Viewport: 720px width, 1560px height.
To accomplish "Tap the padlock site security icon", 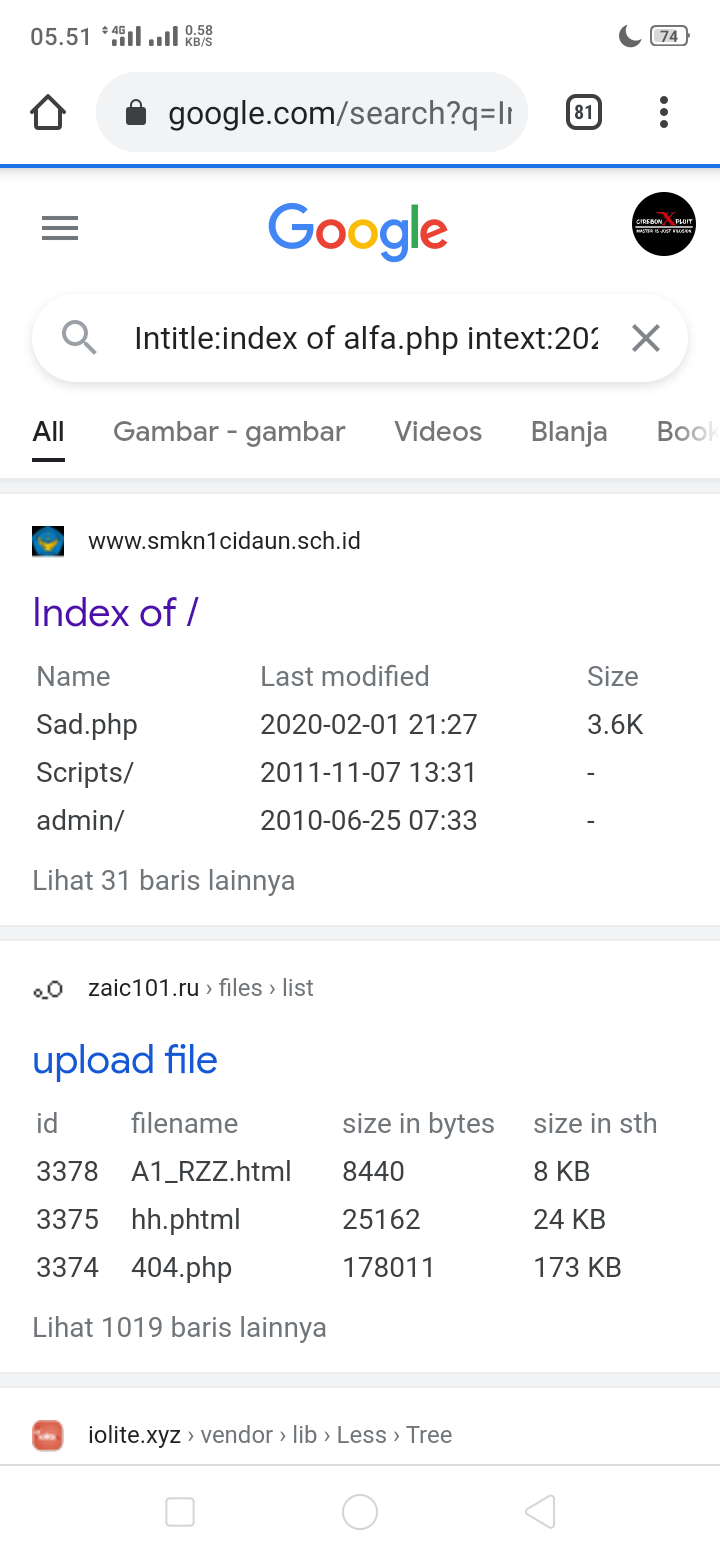I will tap(136, 114).
